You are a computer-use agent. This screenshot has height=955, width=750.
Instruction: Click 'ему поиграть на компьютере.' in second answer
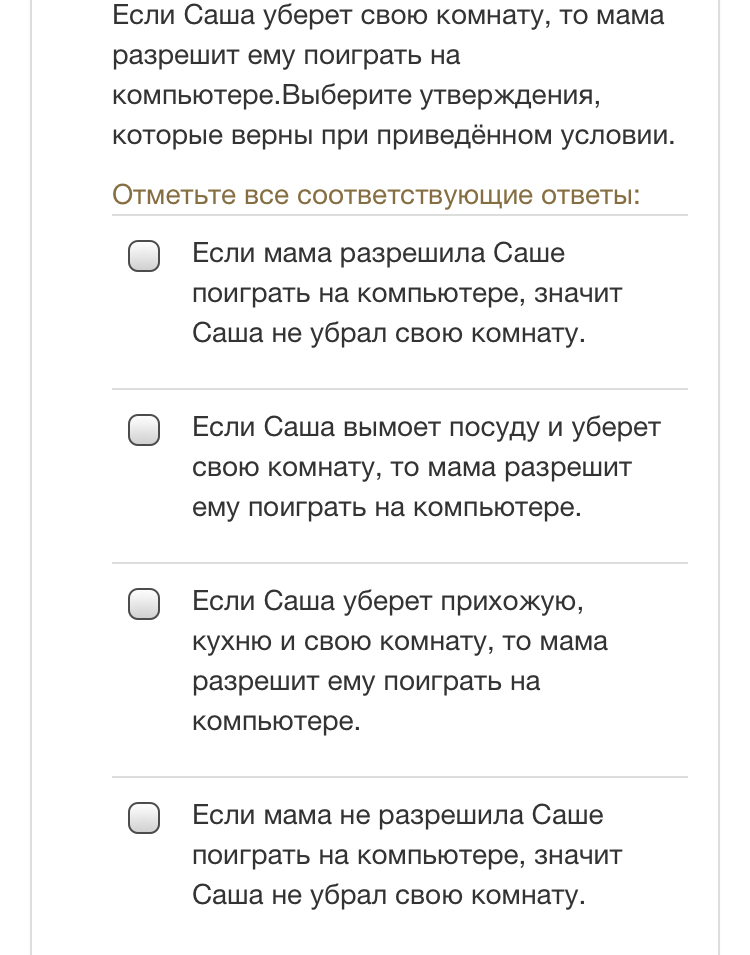click(386, 507)
